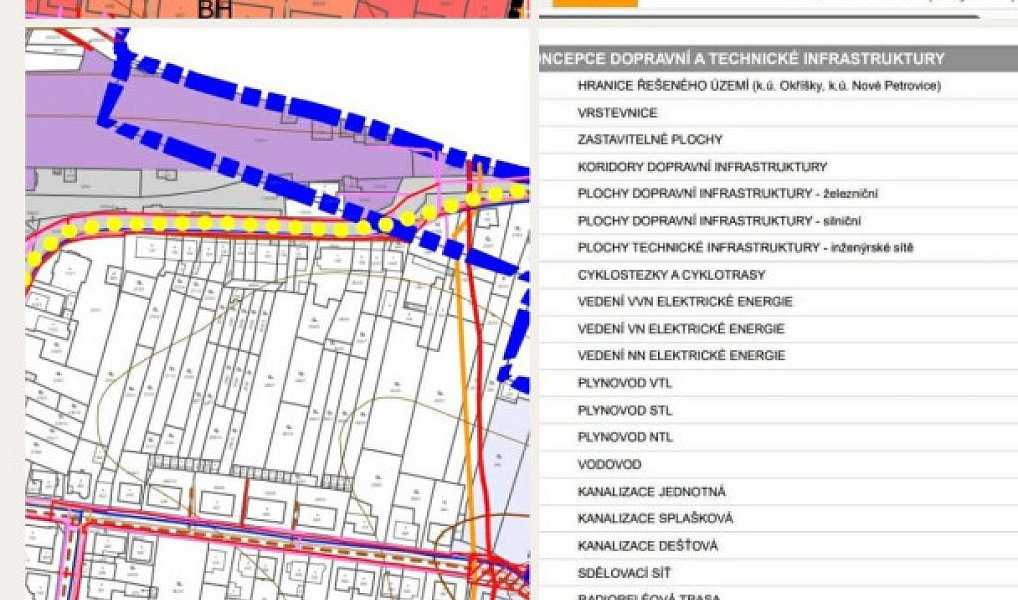Image resolution: width=1018 pixels, height=600 pixels.
Task: Pick the 'CYKLOSTEZKY A CYKLOTRASY' row
Action: click(778, 275)
